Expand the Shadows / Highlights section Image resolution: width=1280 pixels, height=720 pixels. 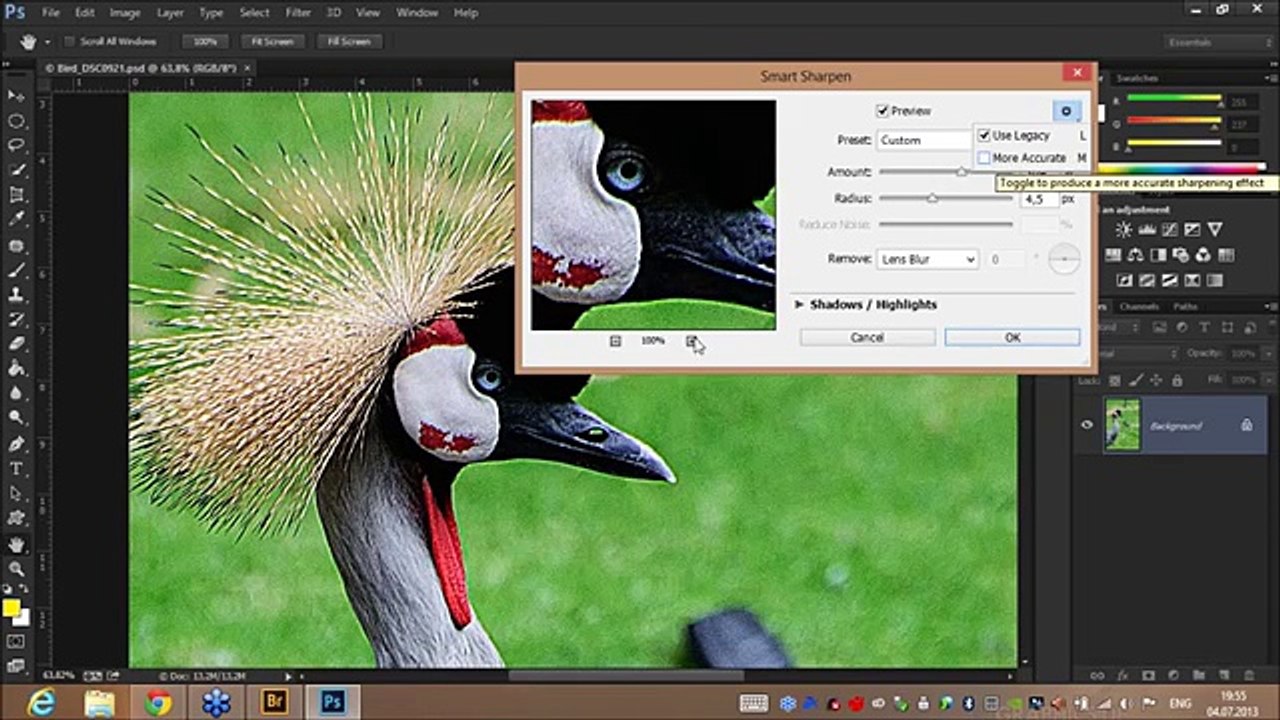point(800,304)
